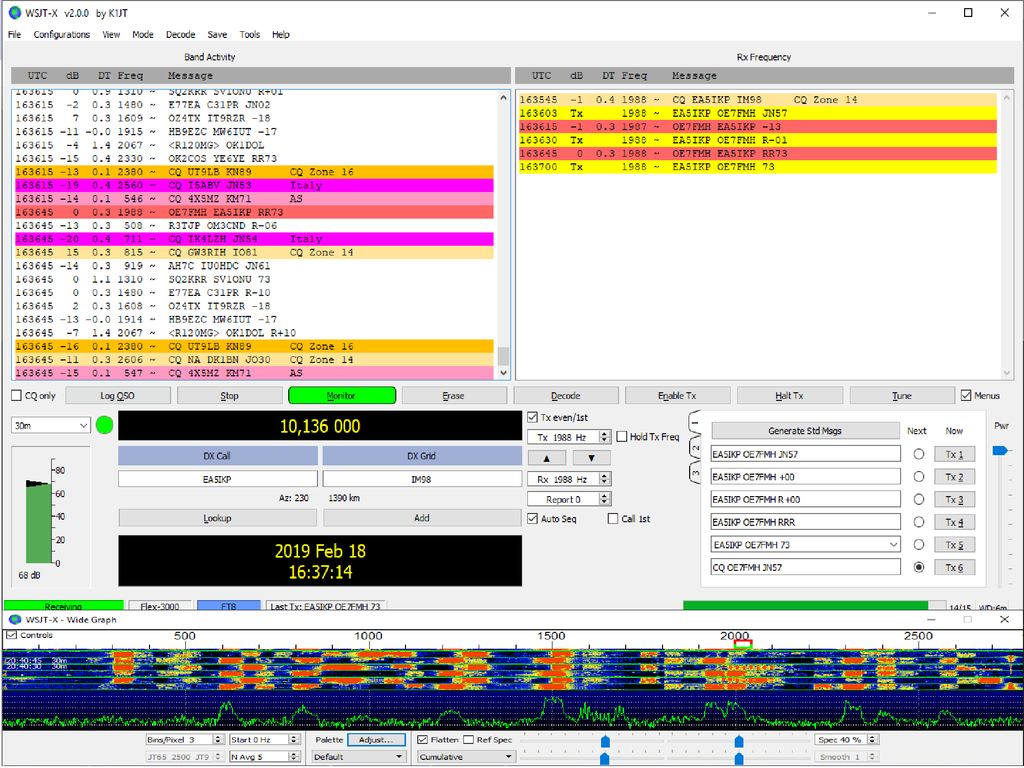
Task: Click Generate Std Msgs button
Action: [805, 431]
